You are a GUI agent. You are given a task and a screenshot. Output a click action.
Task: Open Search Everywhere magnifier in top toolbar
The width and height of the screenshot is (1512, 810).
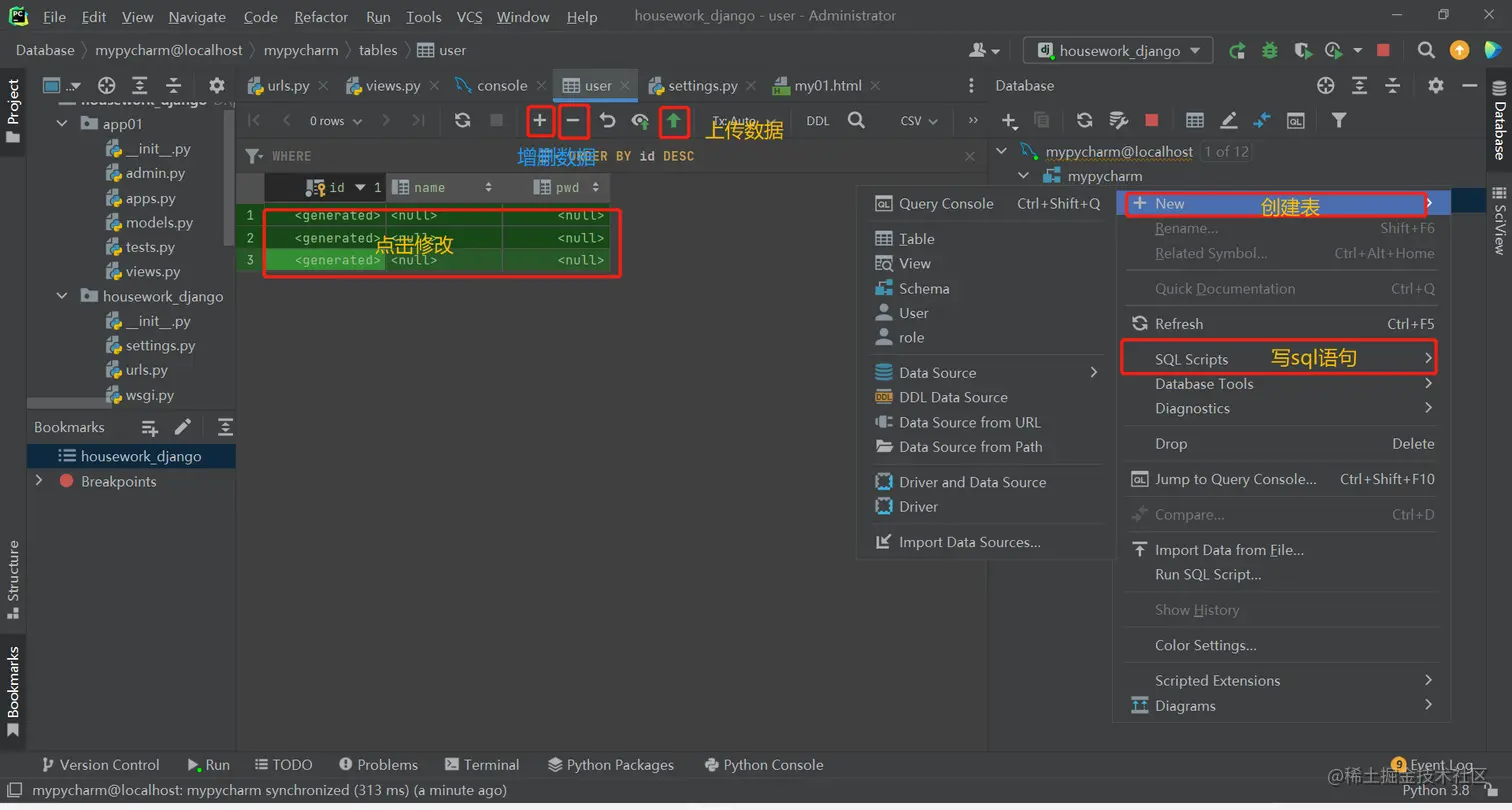point(1426,50)
